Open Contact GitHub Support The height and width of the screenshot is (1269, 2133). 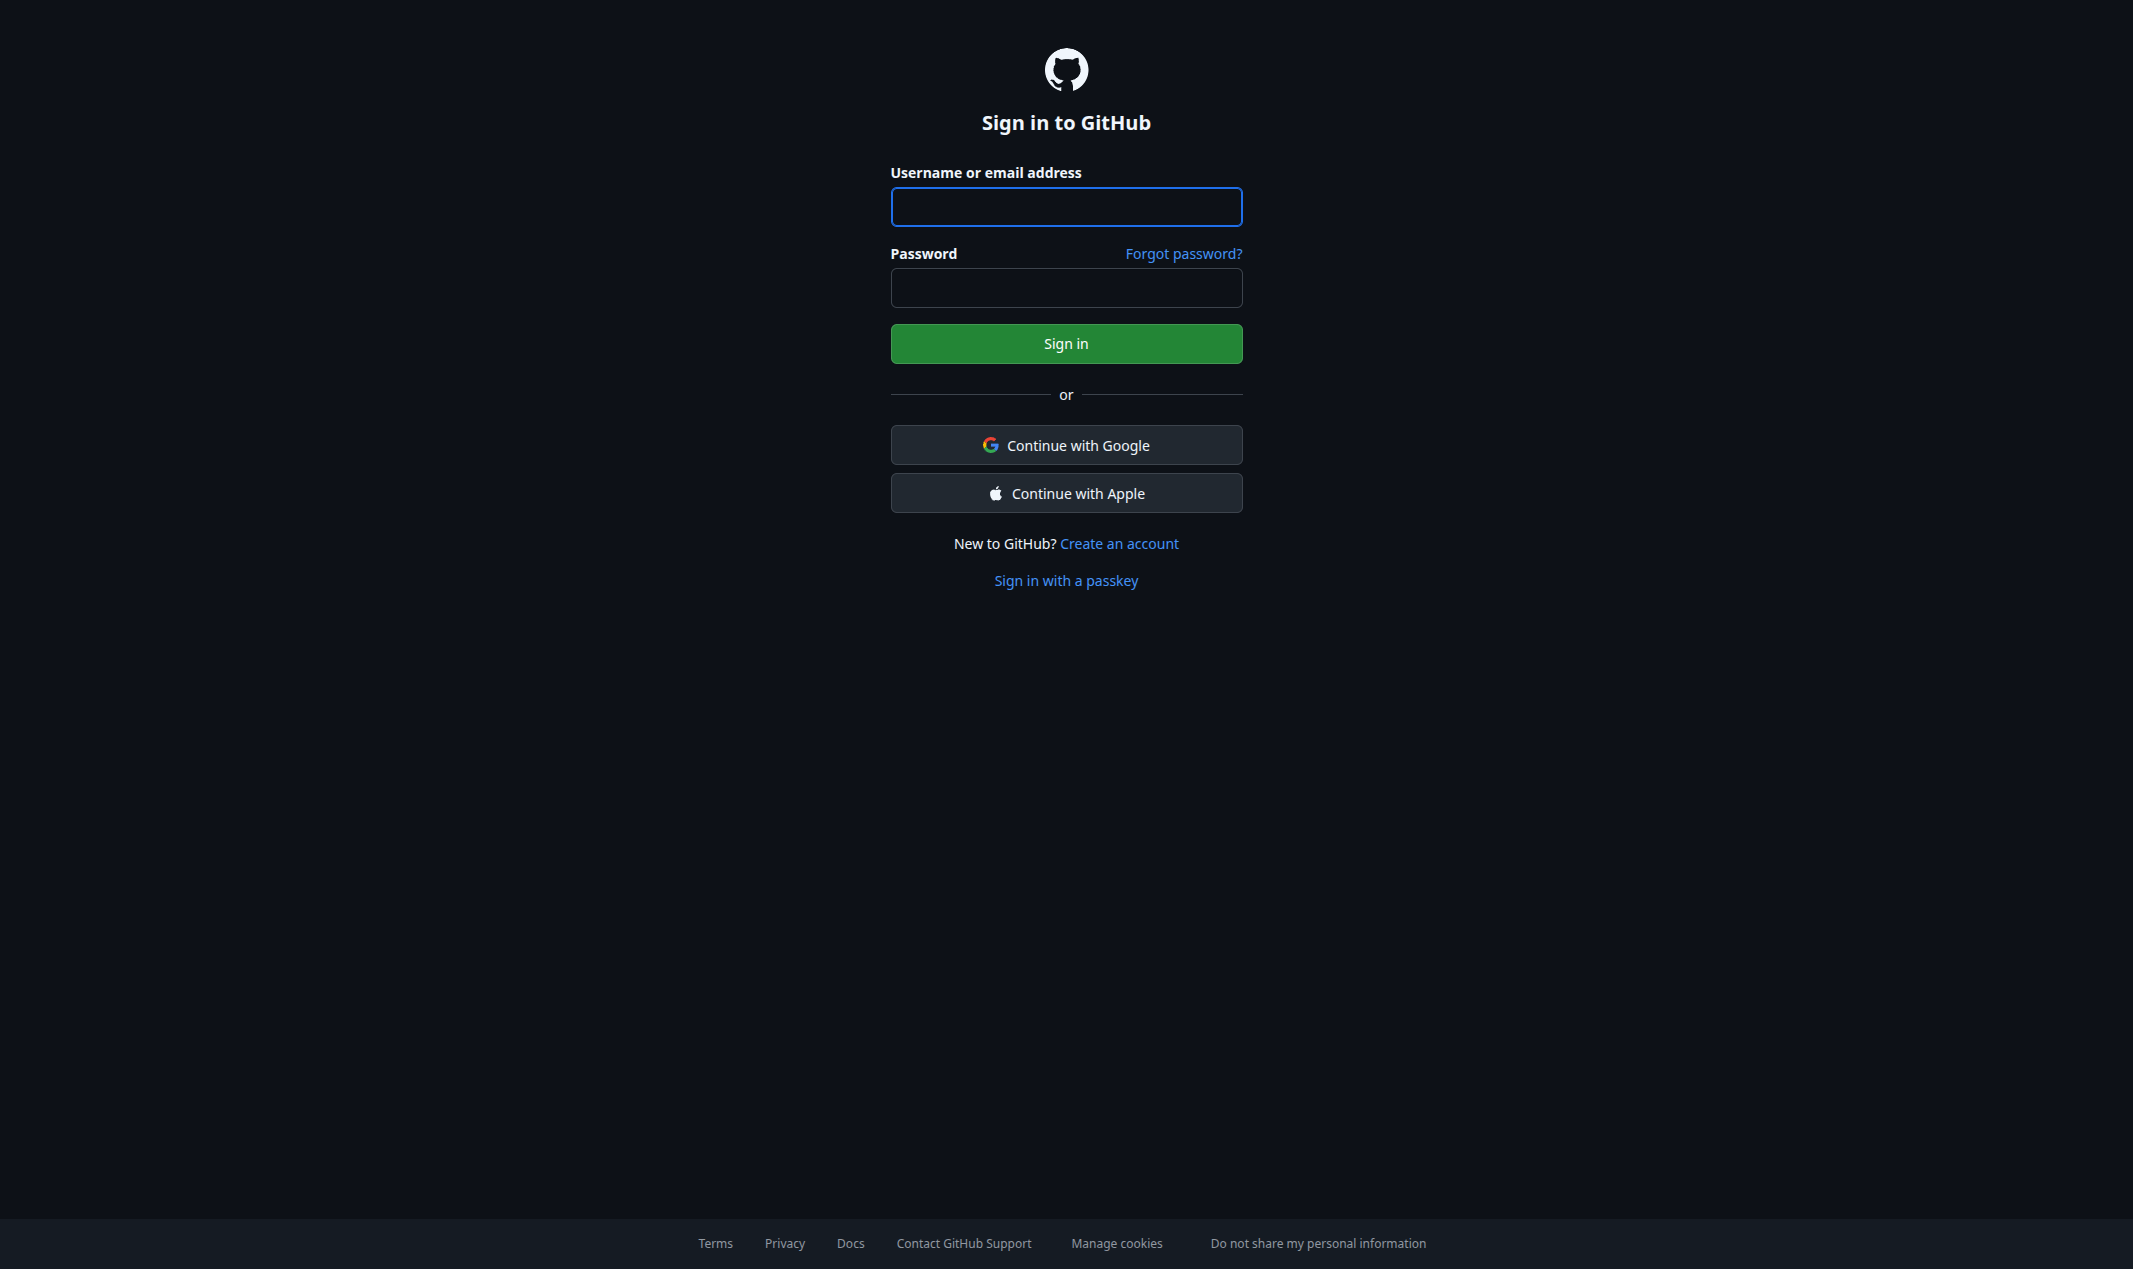[963, 1243]
